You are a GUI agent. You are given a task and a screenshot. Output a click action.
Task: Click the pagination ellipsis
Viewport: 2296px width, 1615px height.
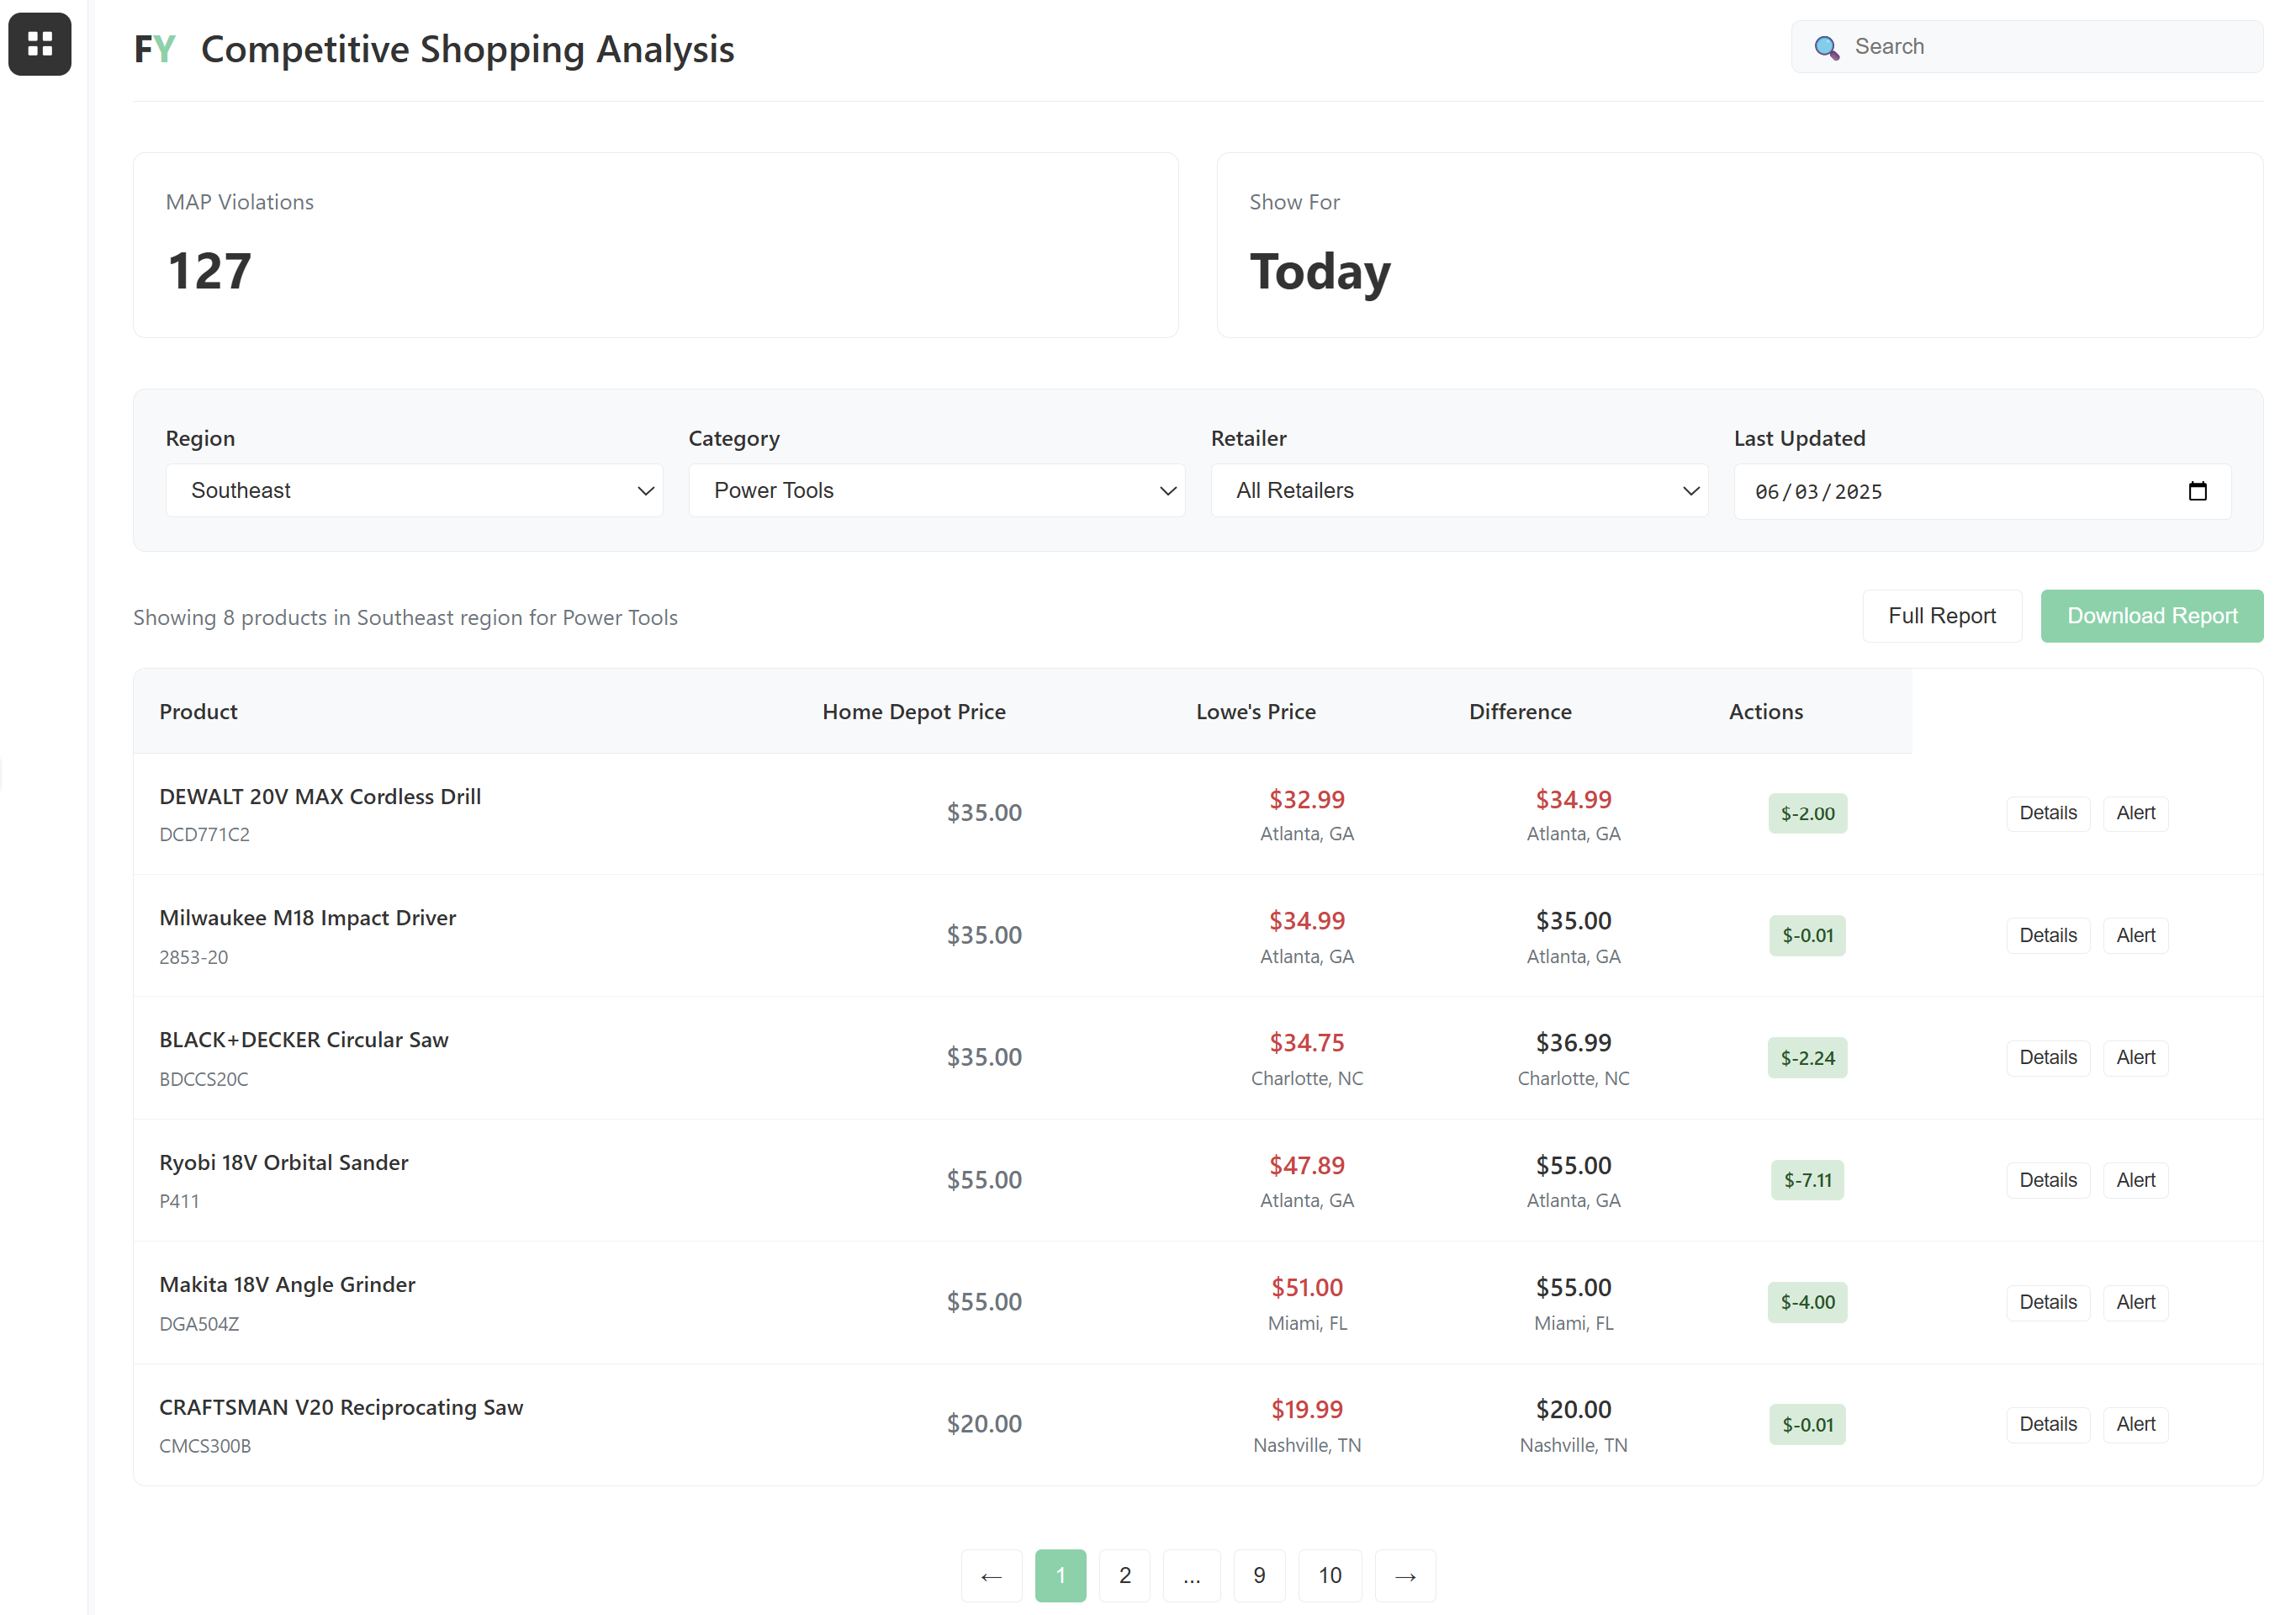[1192, 1576]
